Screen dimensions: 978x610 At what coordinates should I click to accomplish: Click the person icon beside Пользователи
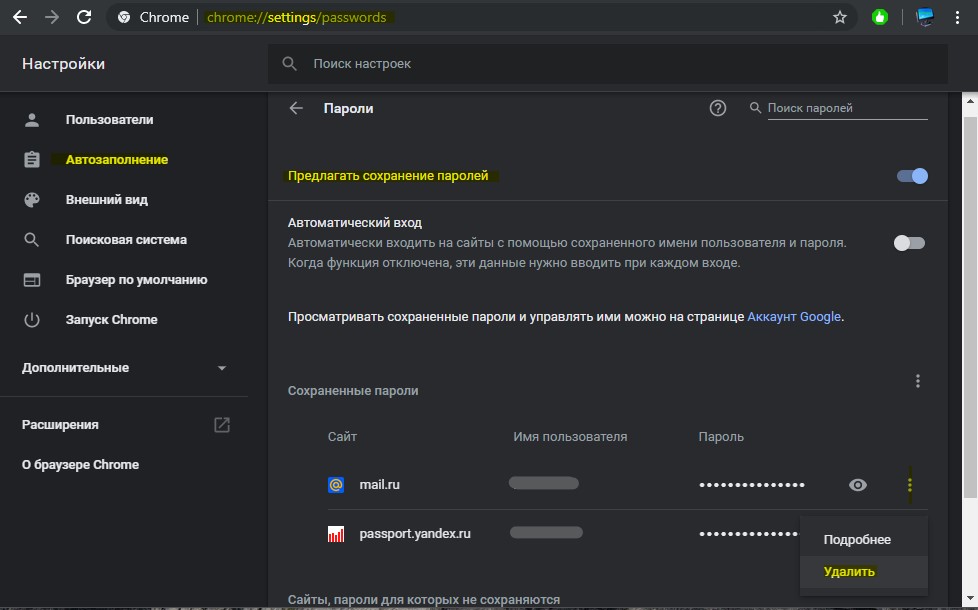click(x=32, y=120)
